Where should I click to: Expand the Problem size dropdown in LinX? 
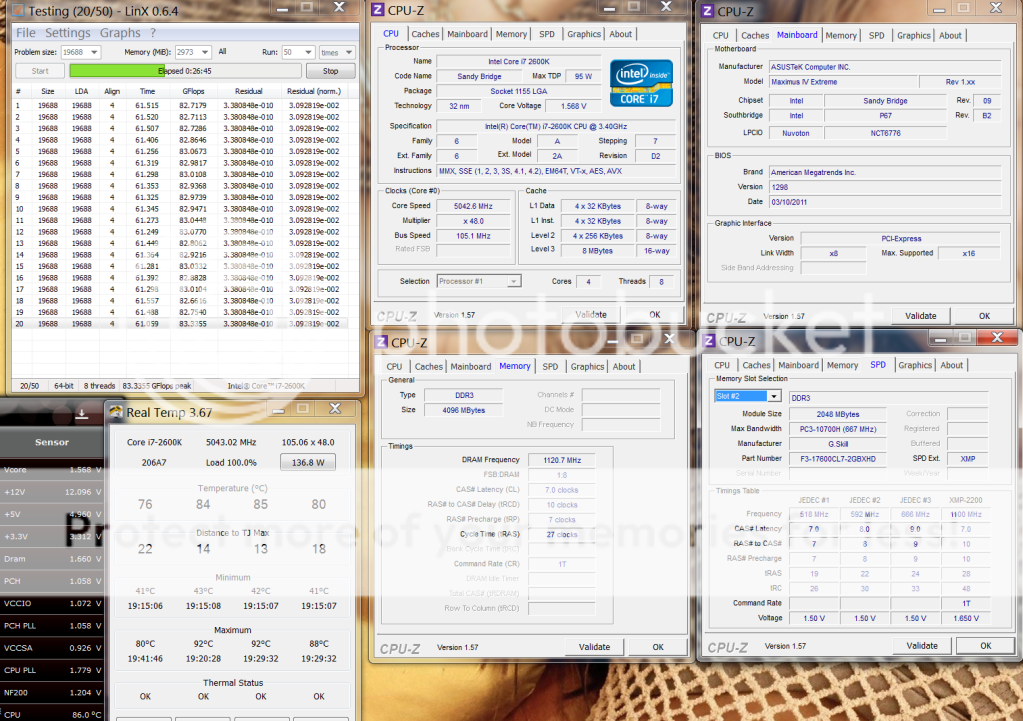point(94,52)
